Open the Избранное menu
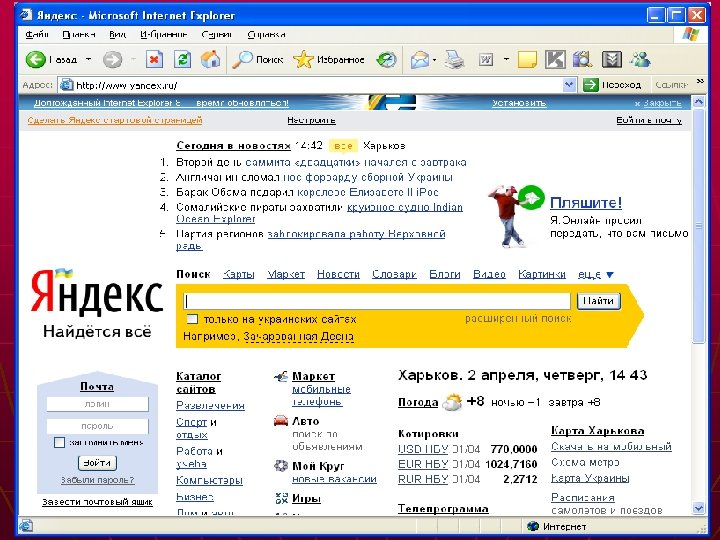The image size is (720, 540). 163,34
